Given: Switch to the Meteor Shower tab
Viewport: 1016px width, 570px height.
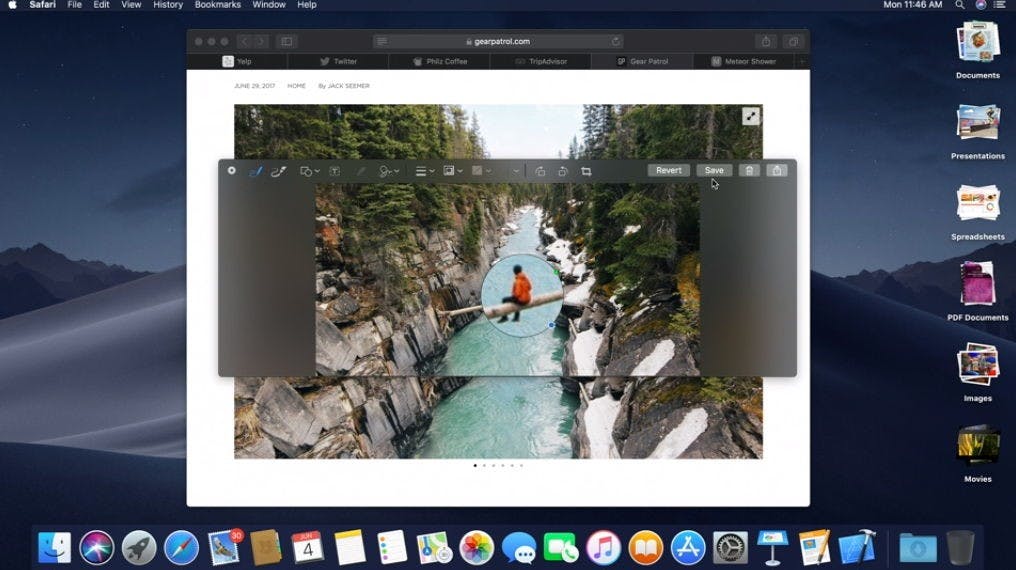Looking at the screenshot, I should [744, 62].
